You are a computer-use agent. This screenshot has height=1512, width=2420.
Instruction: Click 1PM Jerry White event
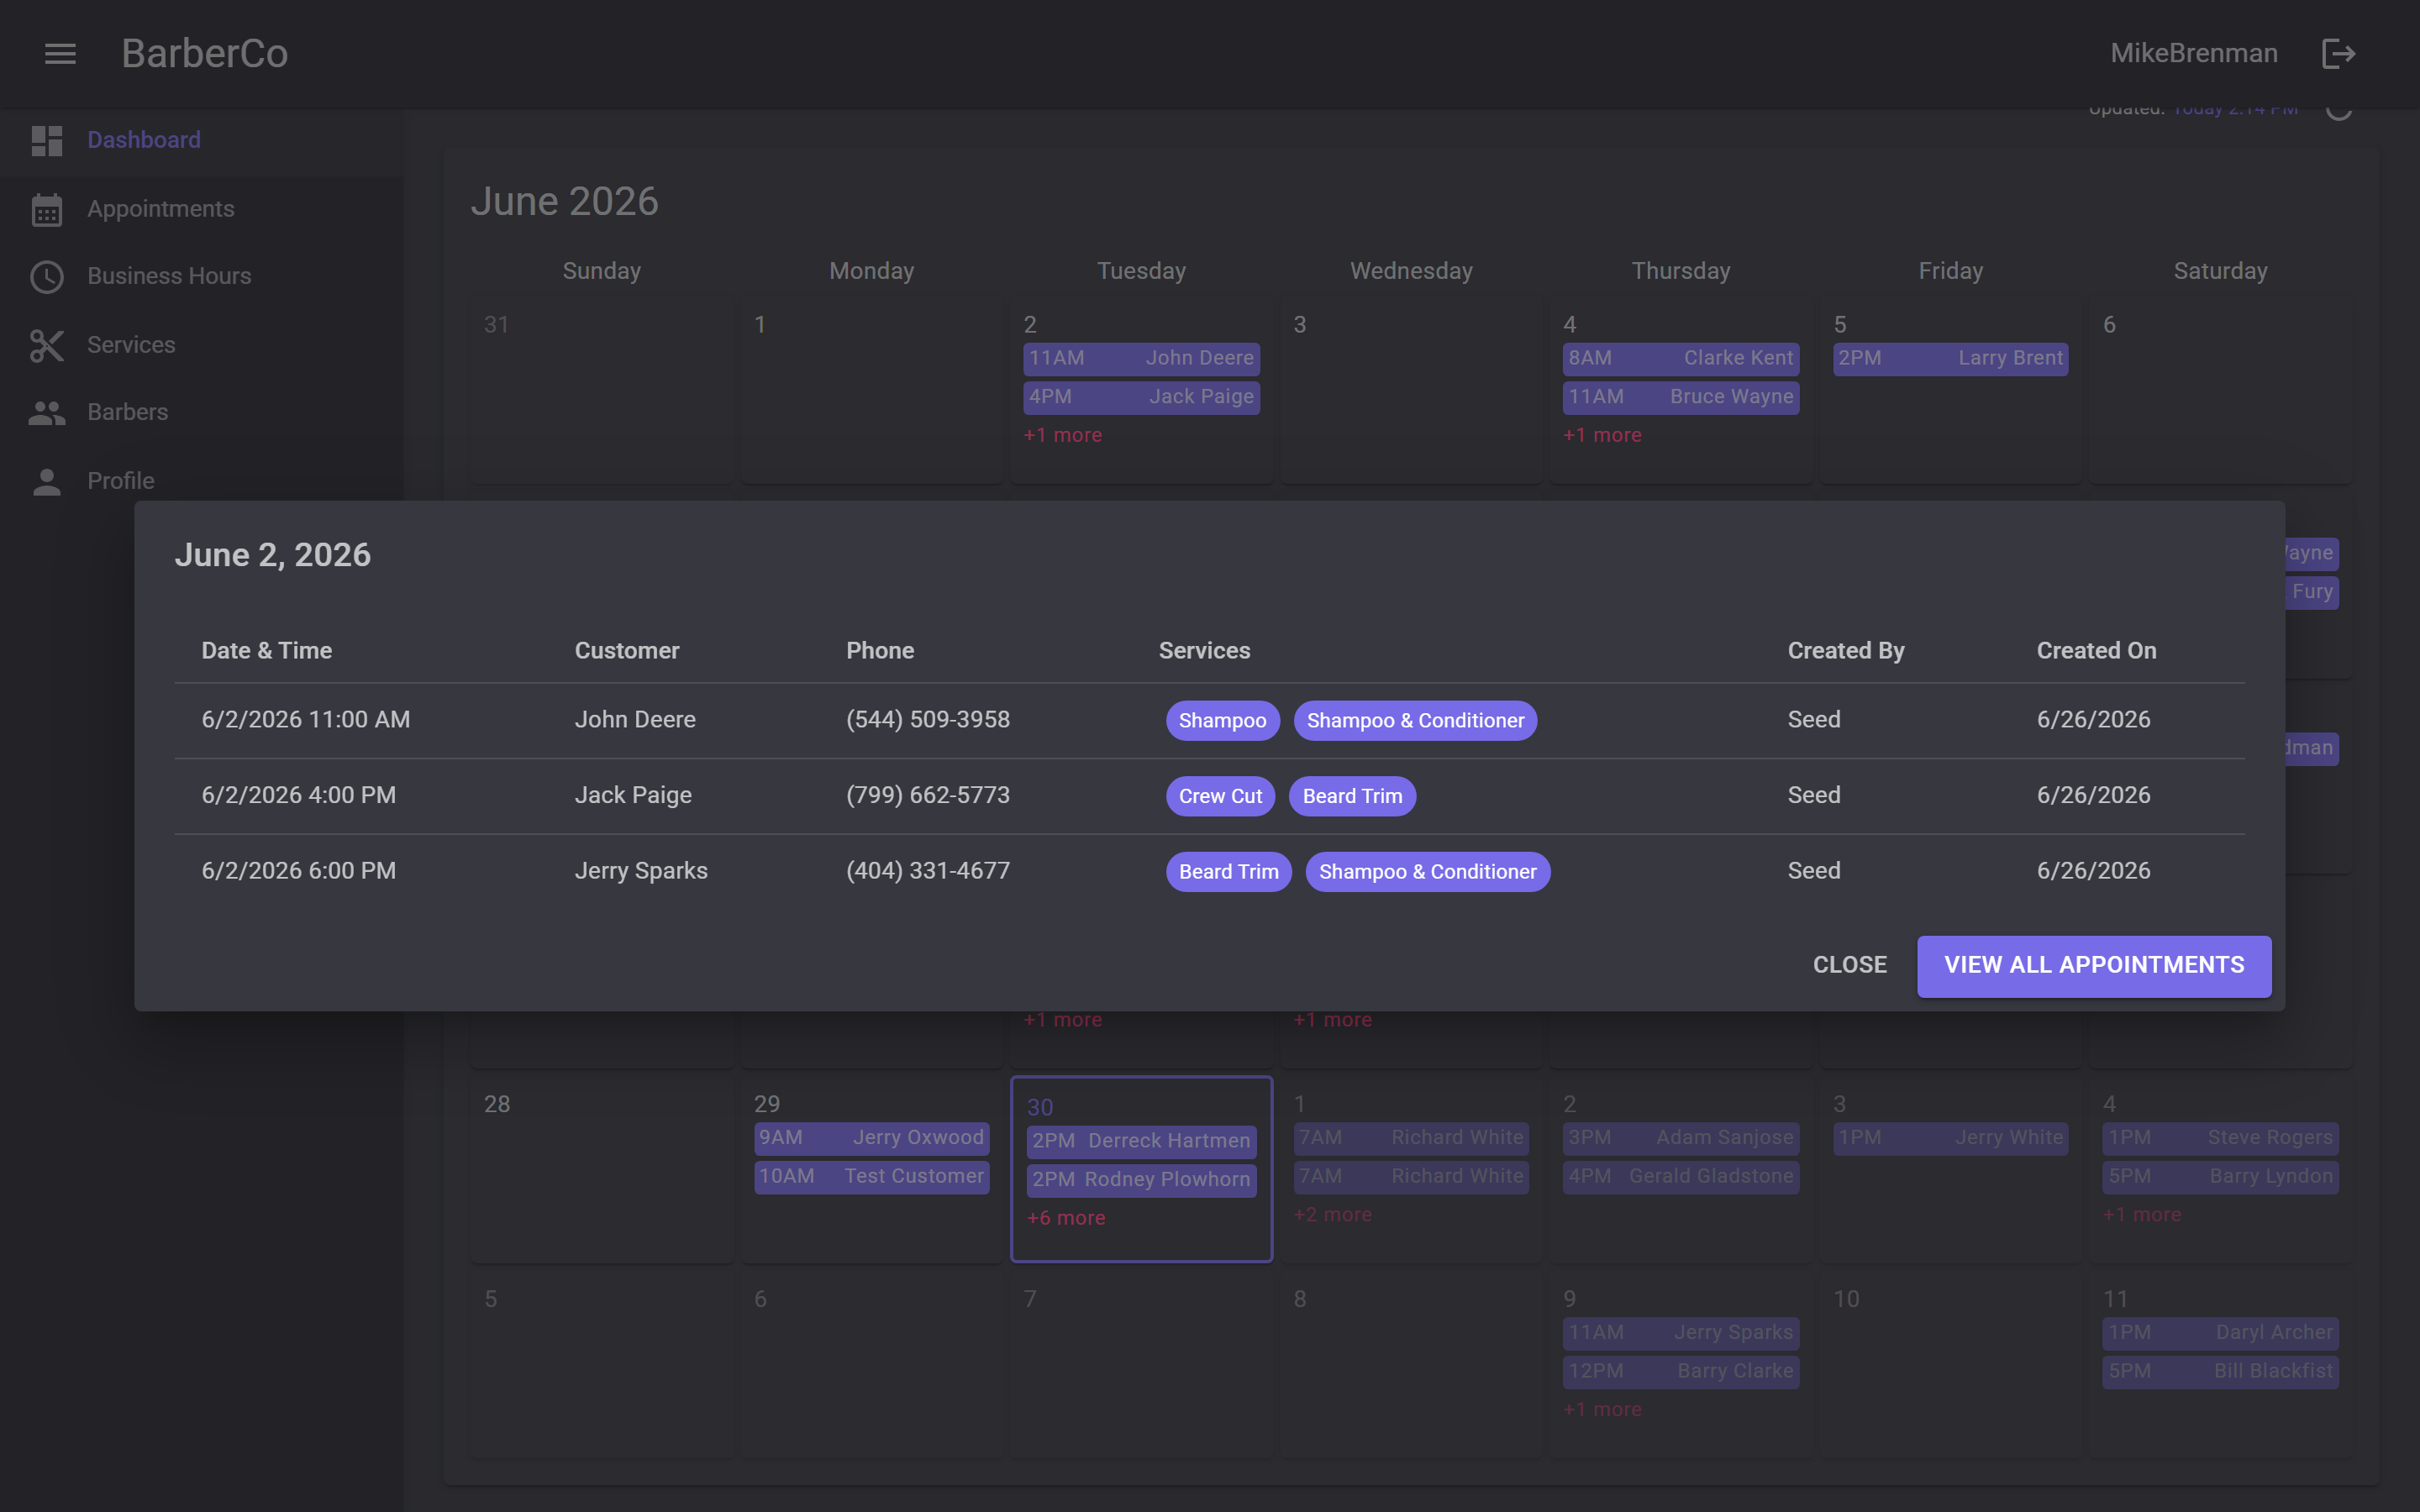pyautogui.click(x=1951, y=1138)
